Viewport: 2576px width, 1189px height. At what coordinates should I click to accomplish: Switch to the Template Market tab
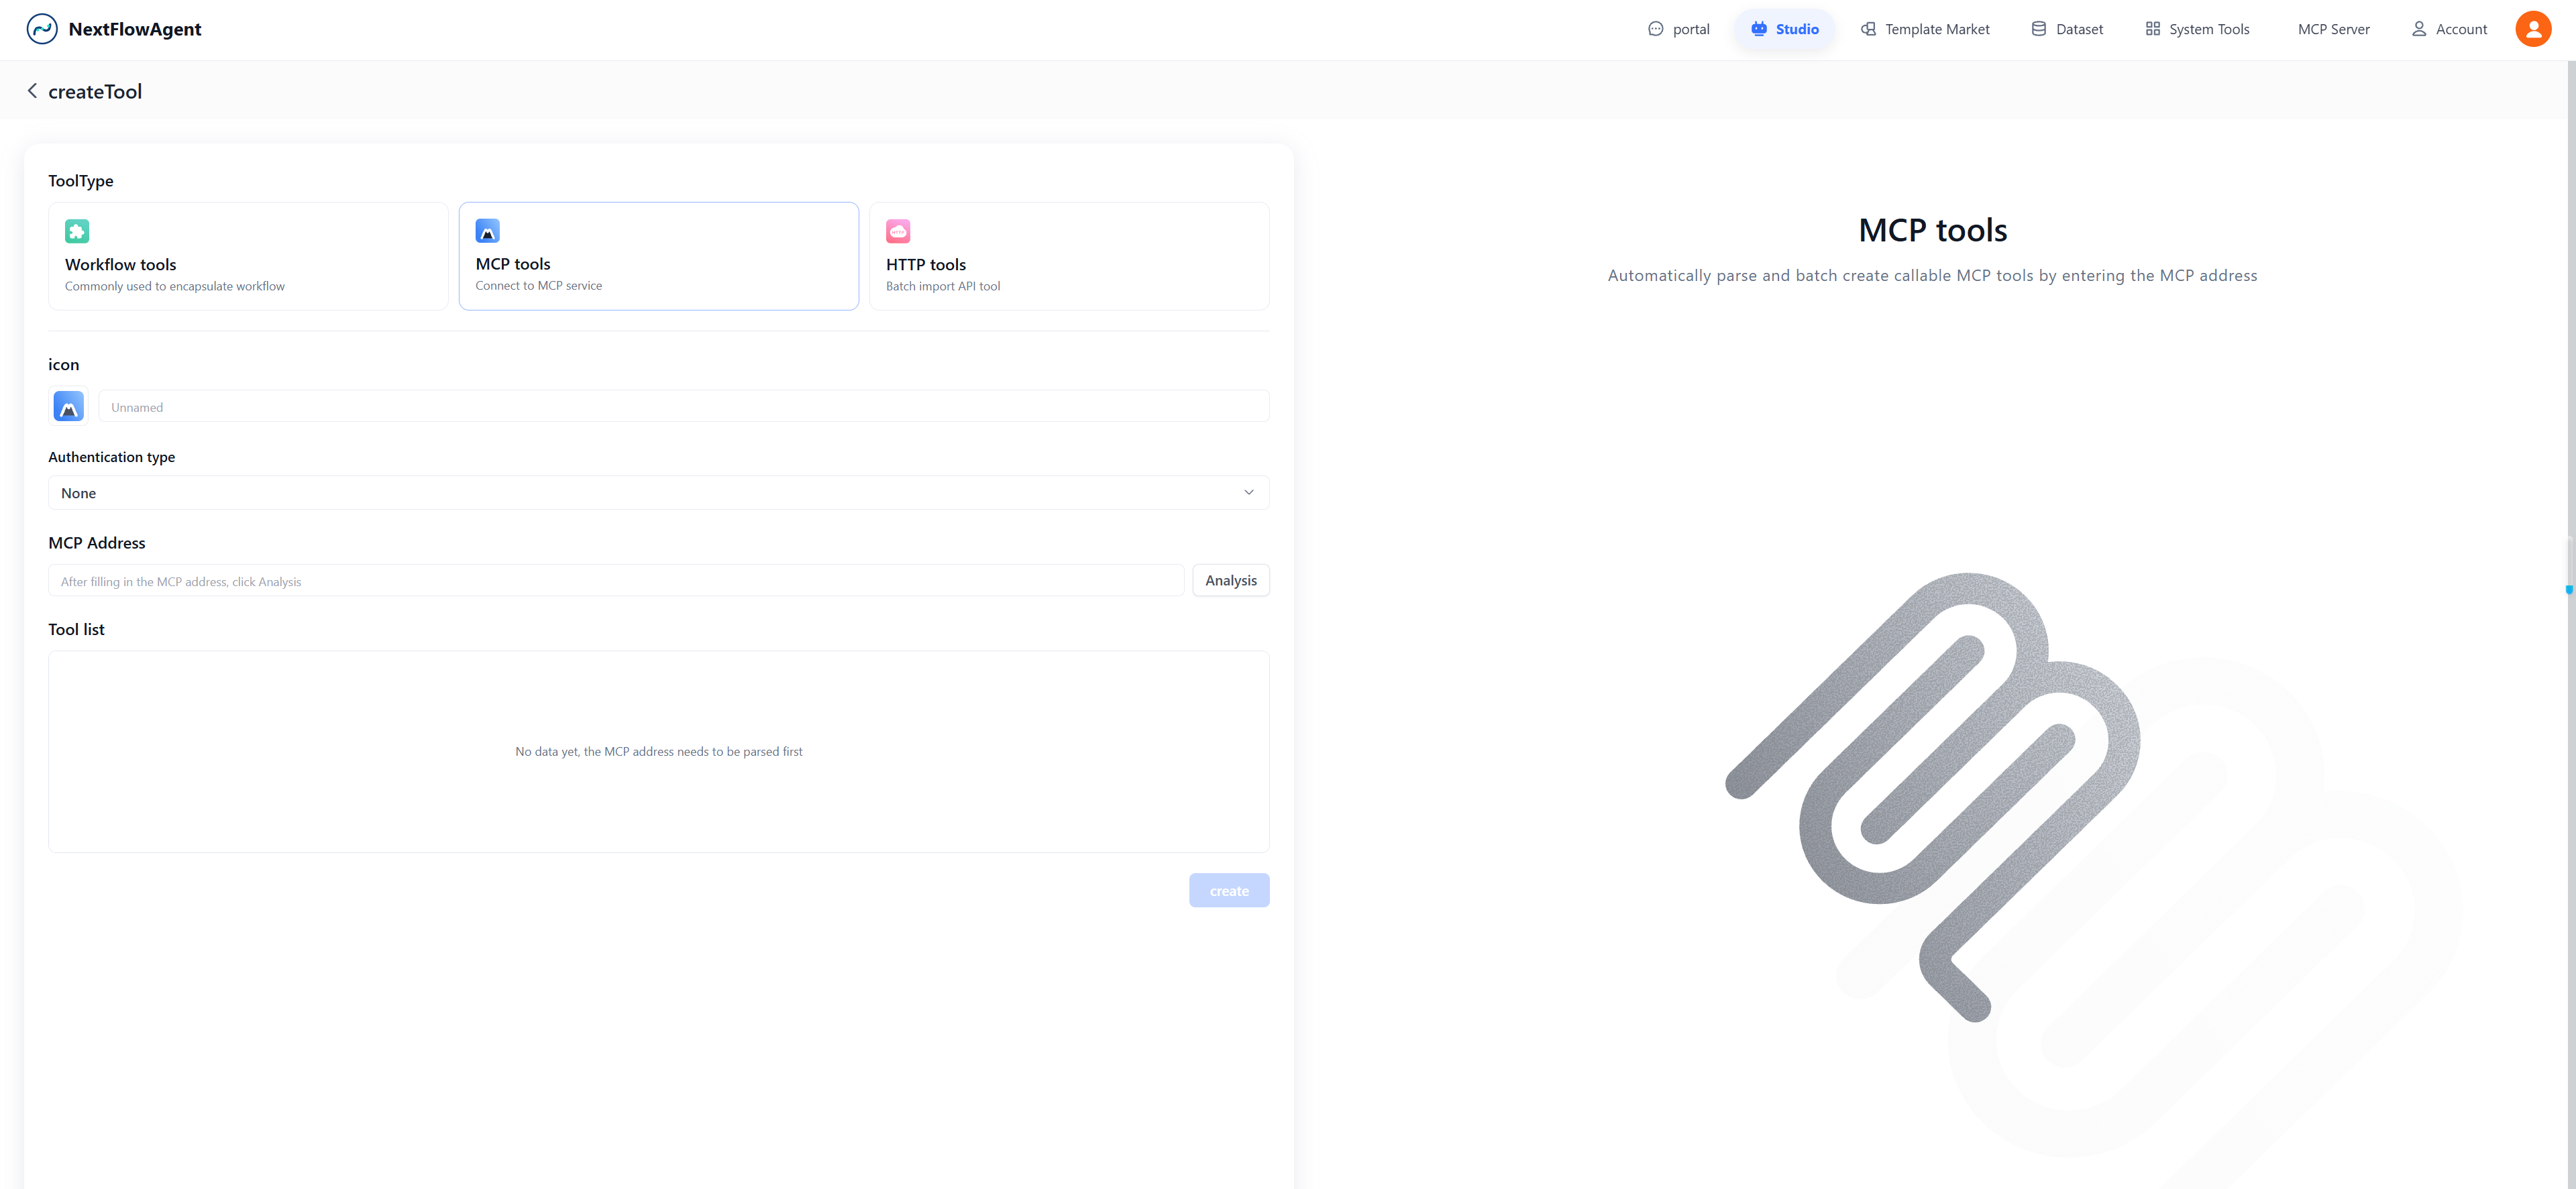pos(1925,29)
